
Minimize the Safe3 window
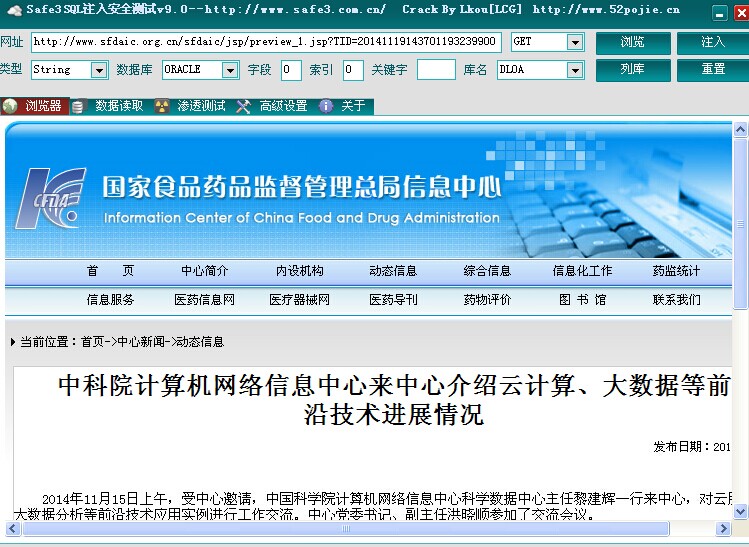pyautogui.click(x=720, y=13)
